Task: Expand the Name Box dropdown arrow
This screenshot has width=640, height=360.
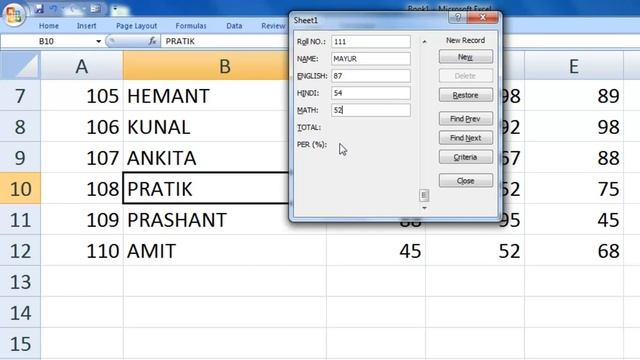Action: [x=98, y=41]
